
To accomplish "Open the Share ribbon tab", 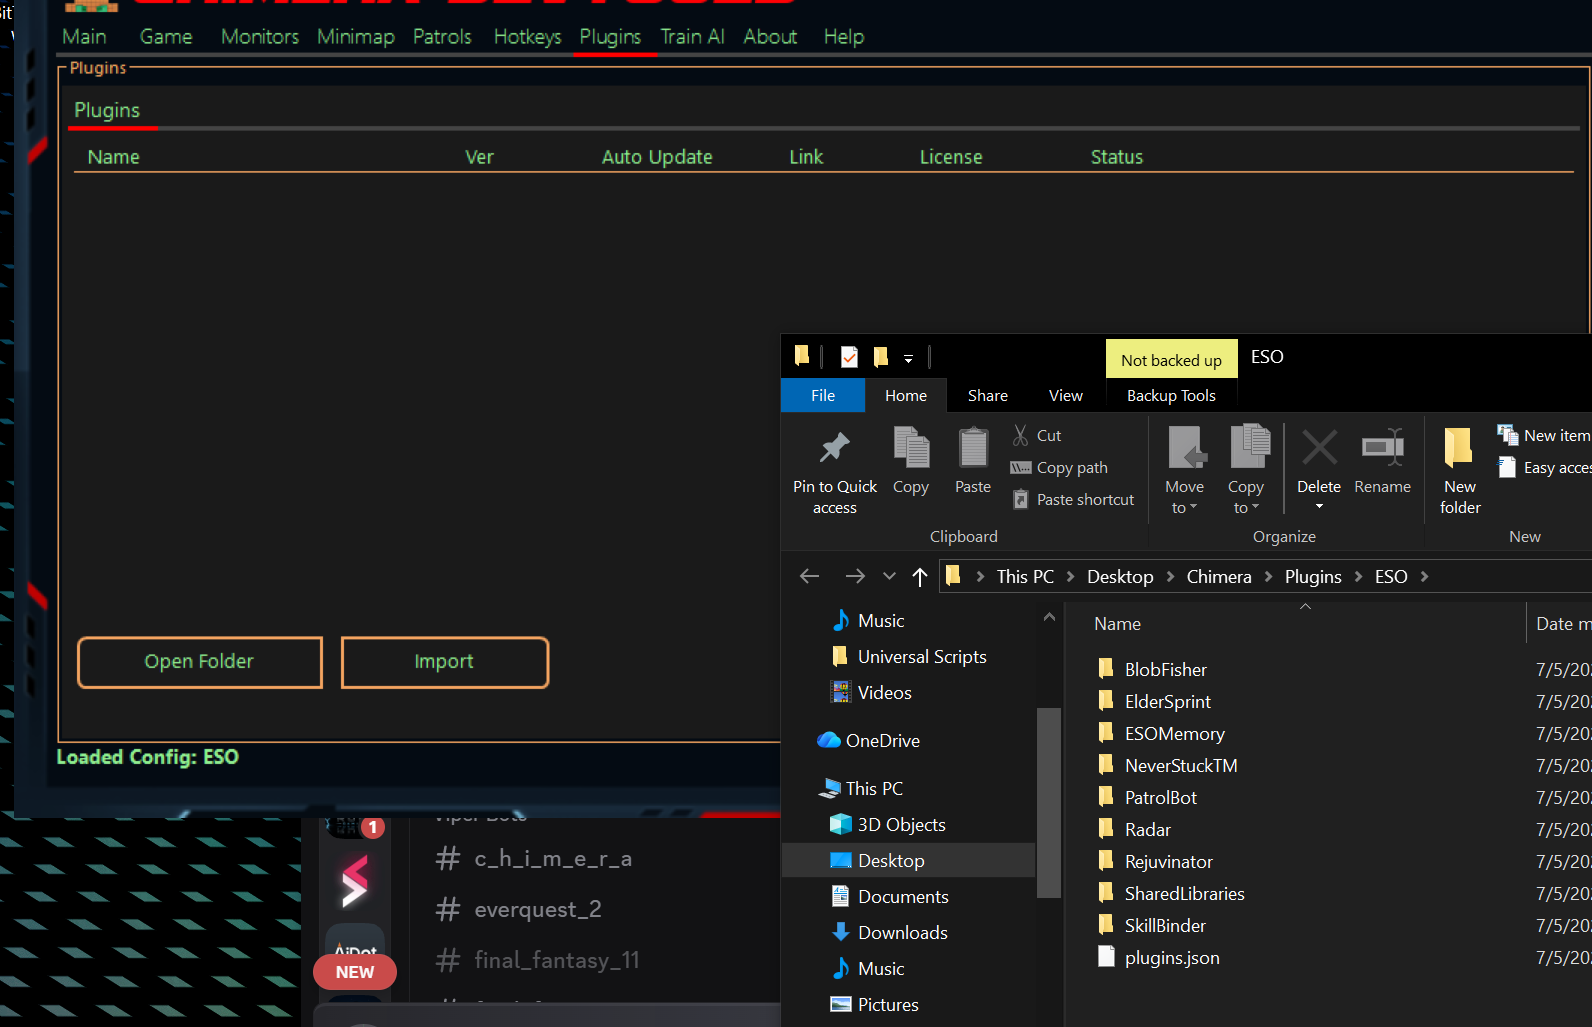I will click(x=987, y=396).
